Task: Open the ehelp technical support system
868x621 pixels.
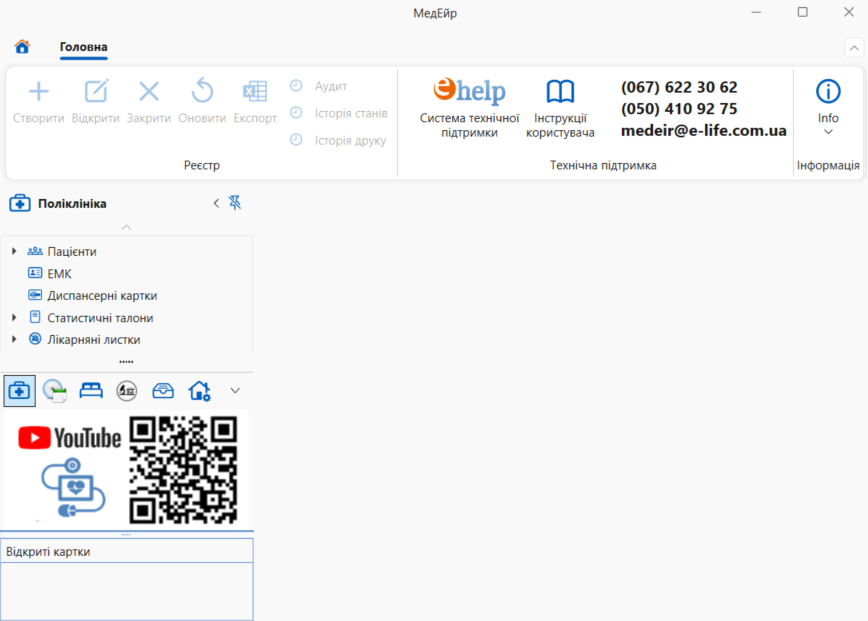Action: [469, 90]
